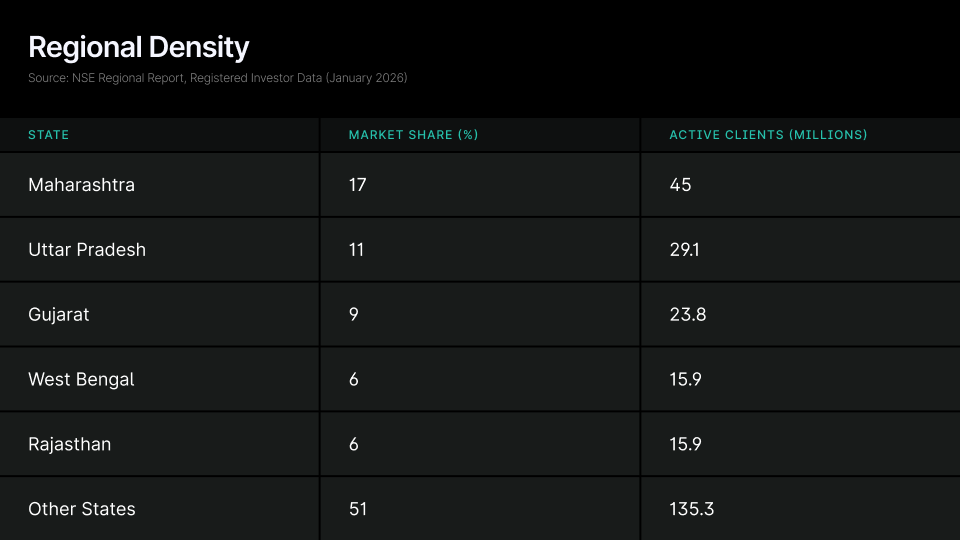Select Maharashtra's active clients value 45
960x540 pixels.
point(680,185)
